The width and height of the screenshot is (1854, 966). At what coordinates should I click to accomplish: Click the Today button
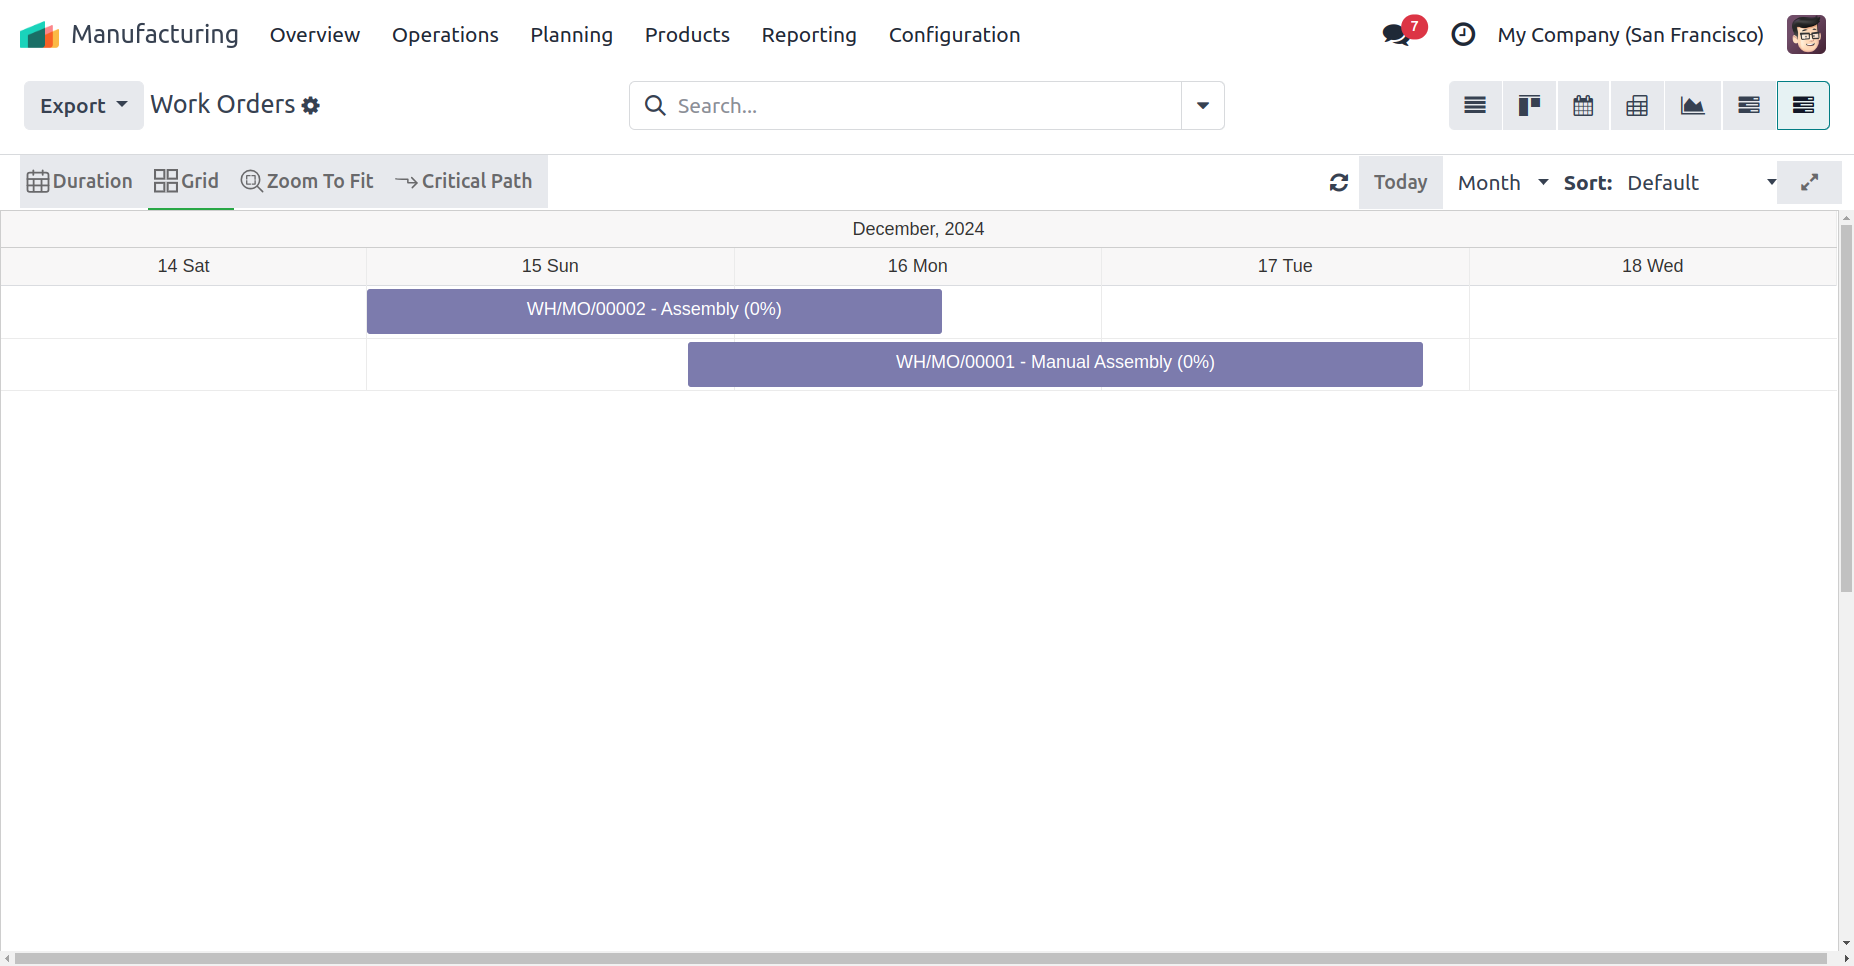[x=1400, y=183]
